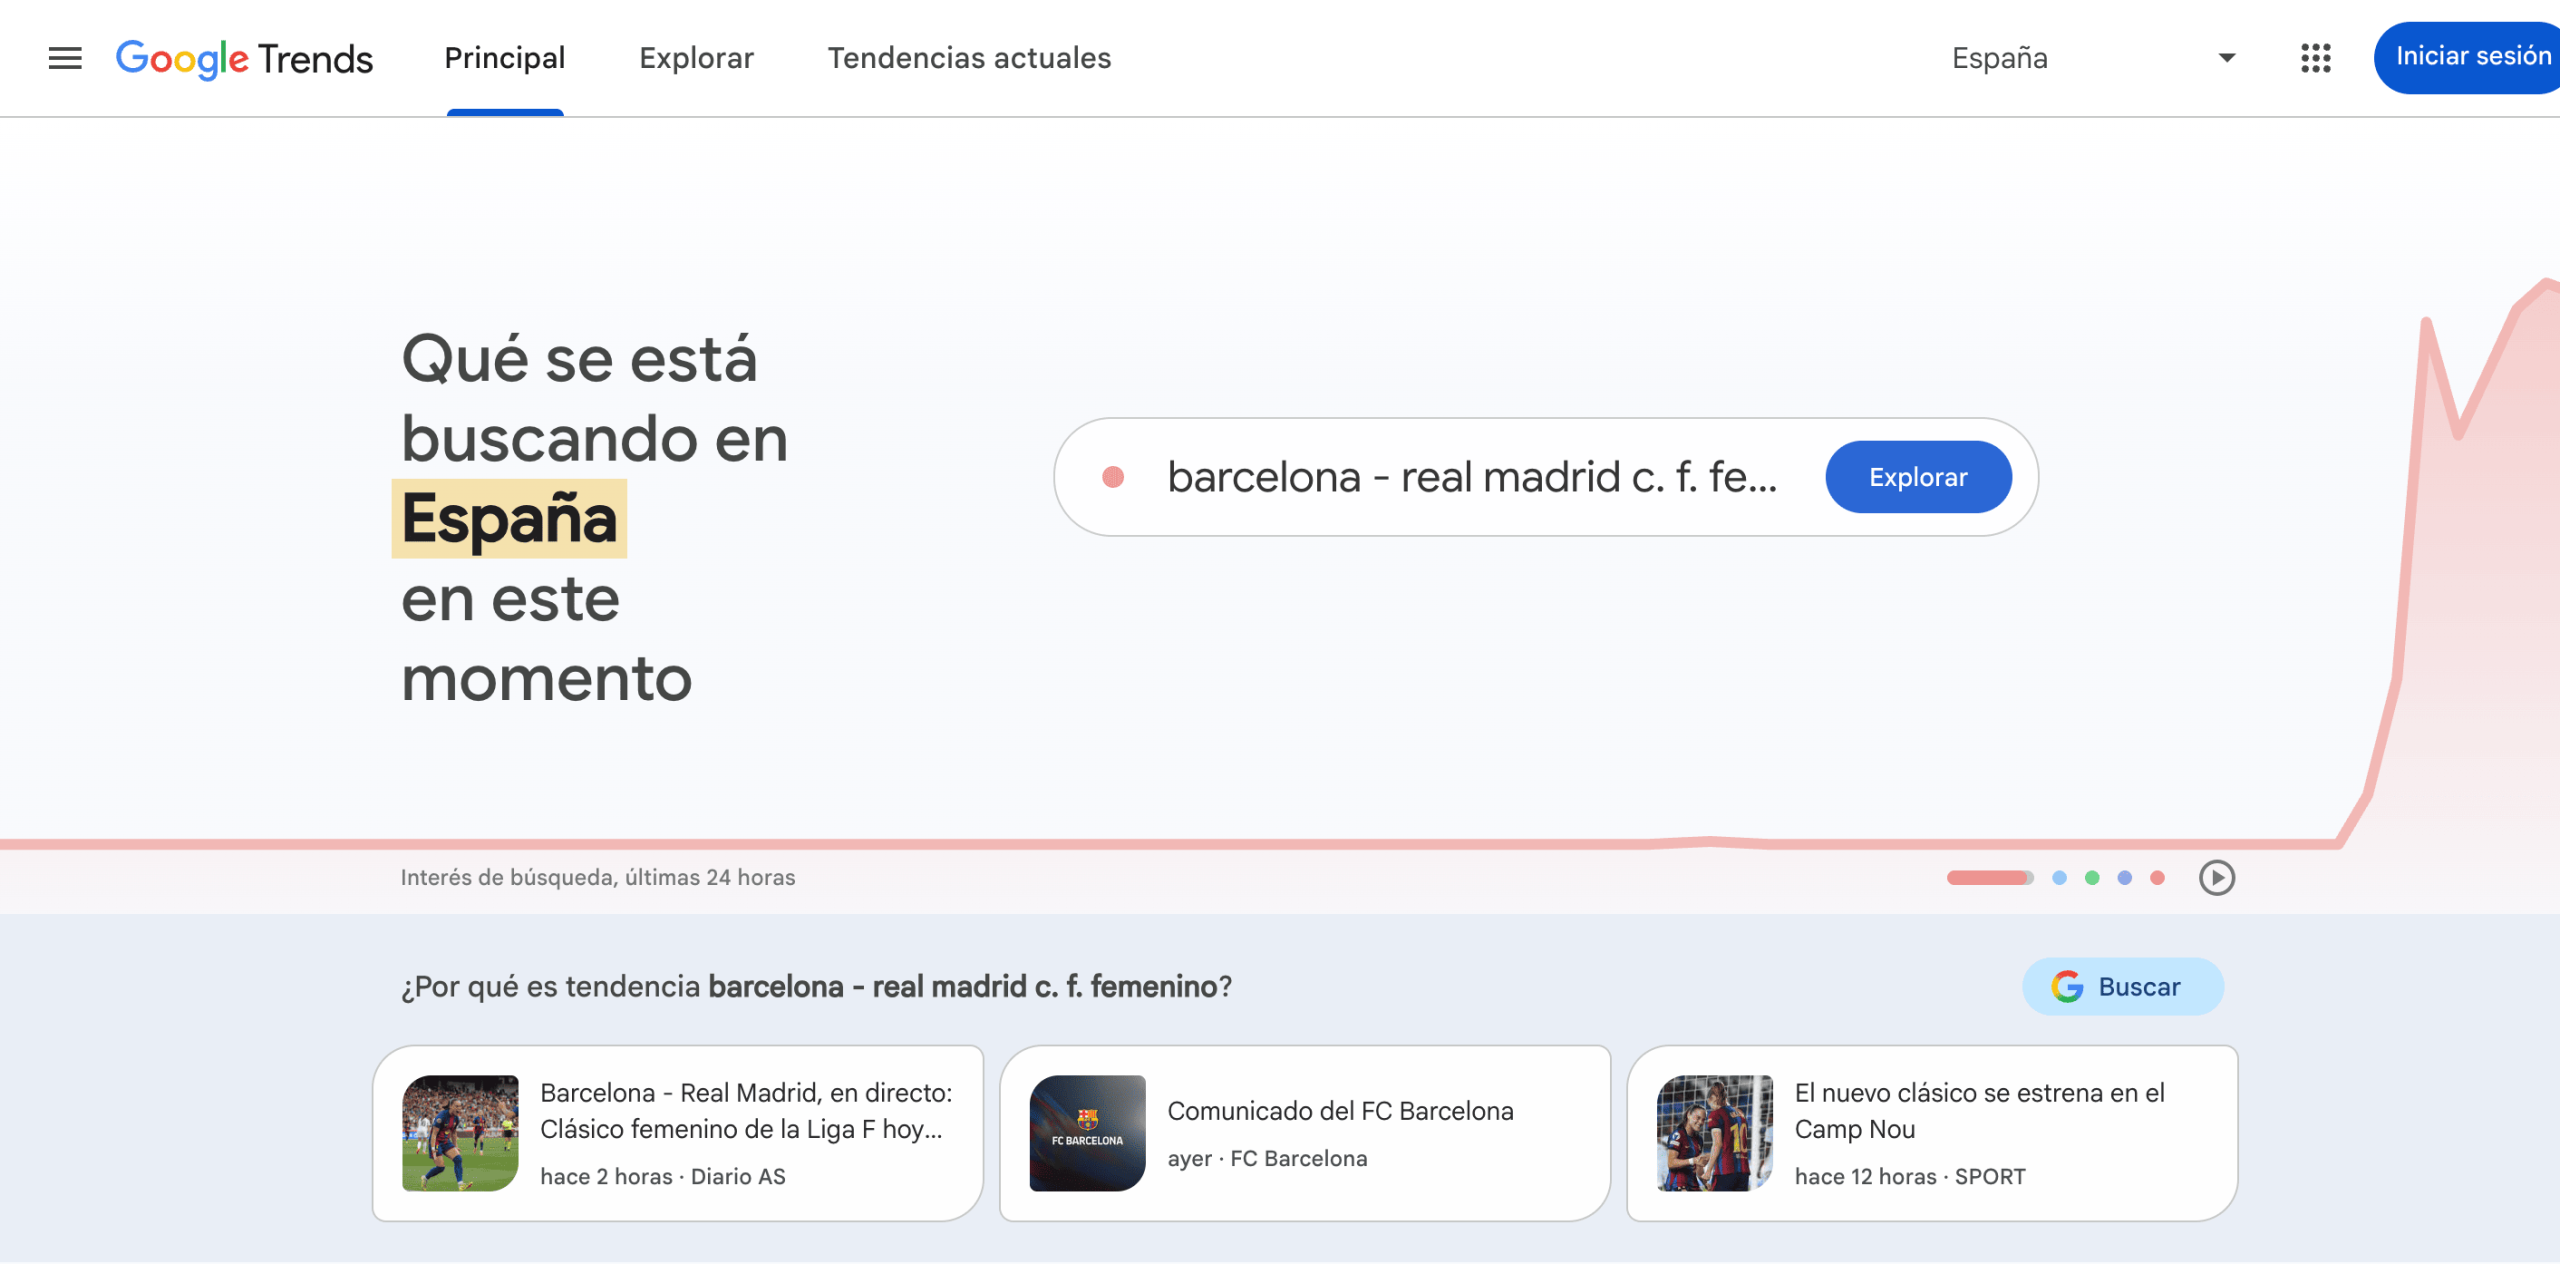The width and height of the screenshot is (2560, 1264).
Task: Open the Google apps grid
Action: (x=2315, y=58)
